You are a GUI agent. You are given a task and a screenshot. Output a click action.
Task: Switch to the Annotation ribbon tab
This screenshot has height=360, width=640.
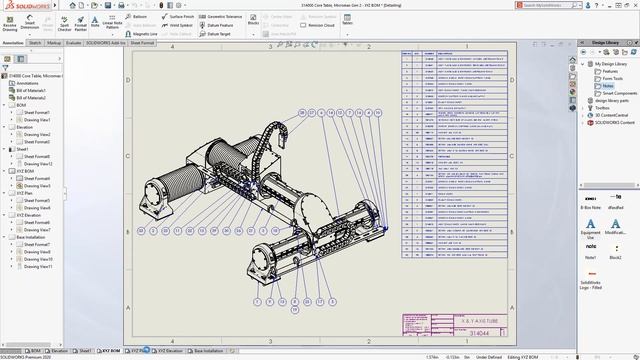click(13, 43)
